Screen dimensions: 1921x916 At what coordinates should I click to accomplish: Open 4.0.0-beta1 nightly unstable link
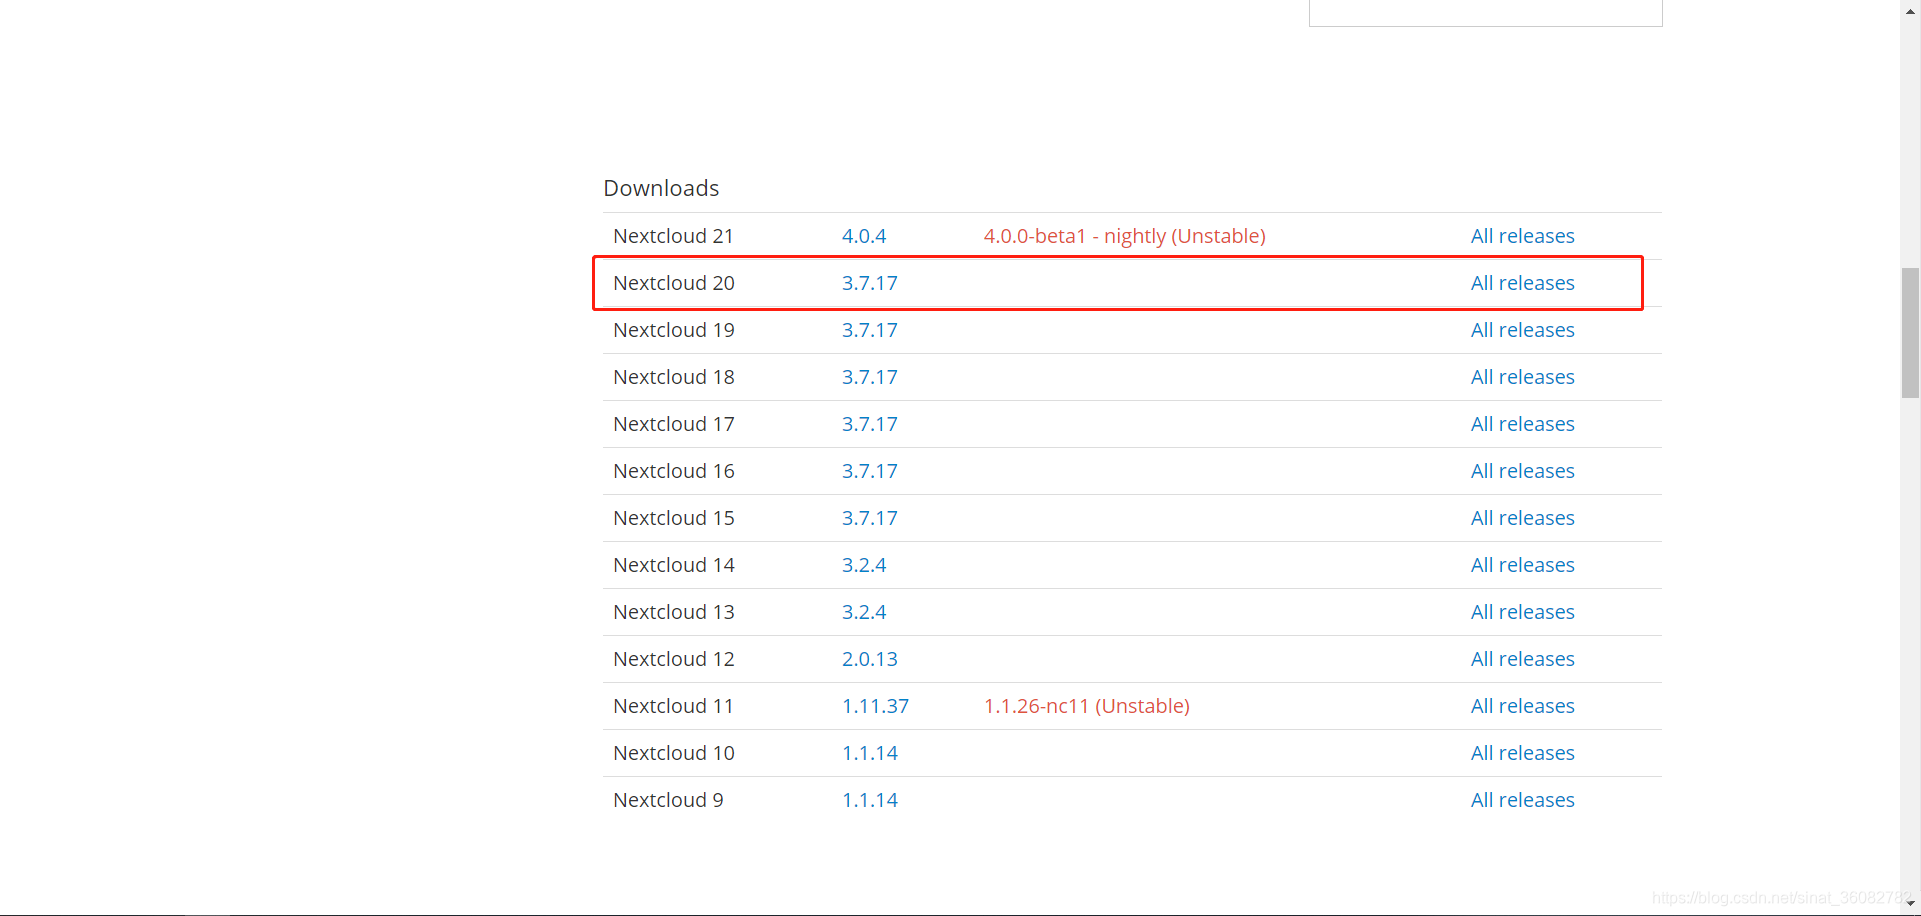click(1124, 236)
